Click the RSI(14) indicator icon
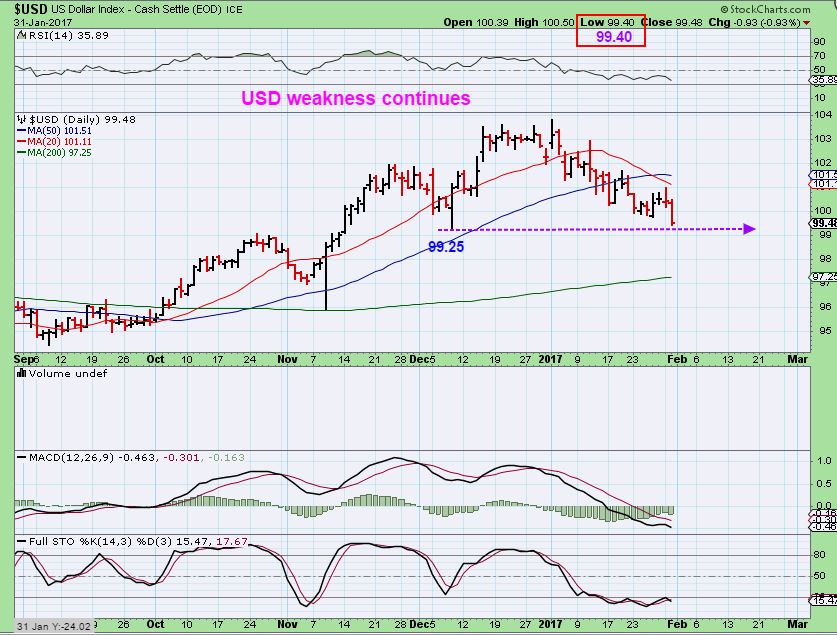 (x=21, y=35)
